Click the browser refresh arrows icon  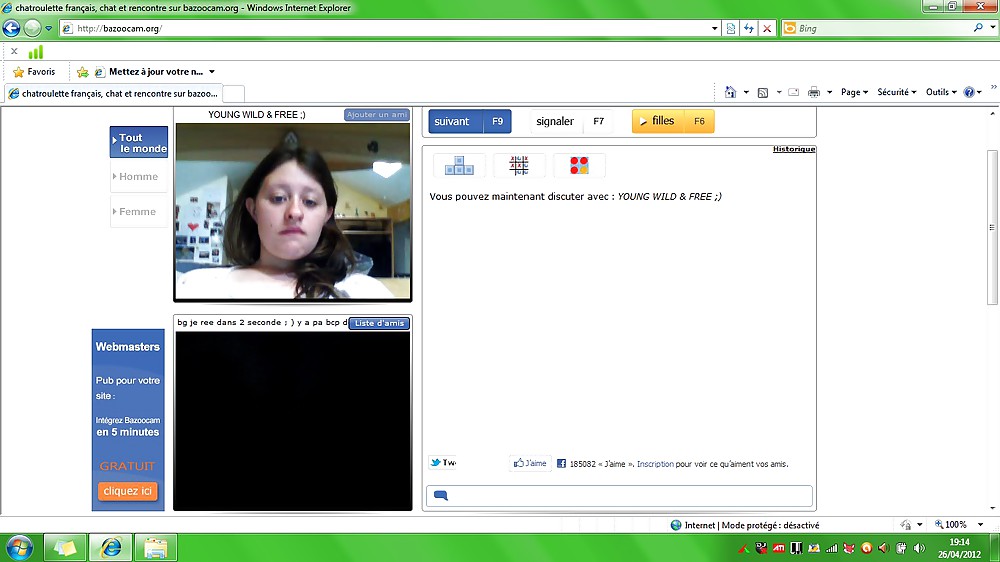point(749,29)
